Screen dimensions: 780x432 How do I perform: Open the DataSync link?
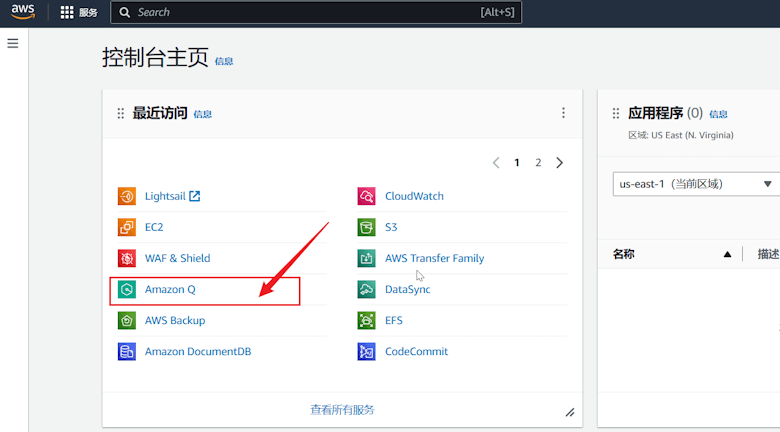(x=407, y=289)
